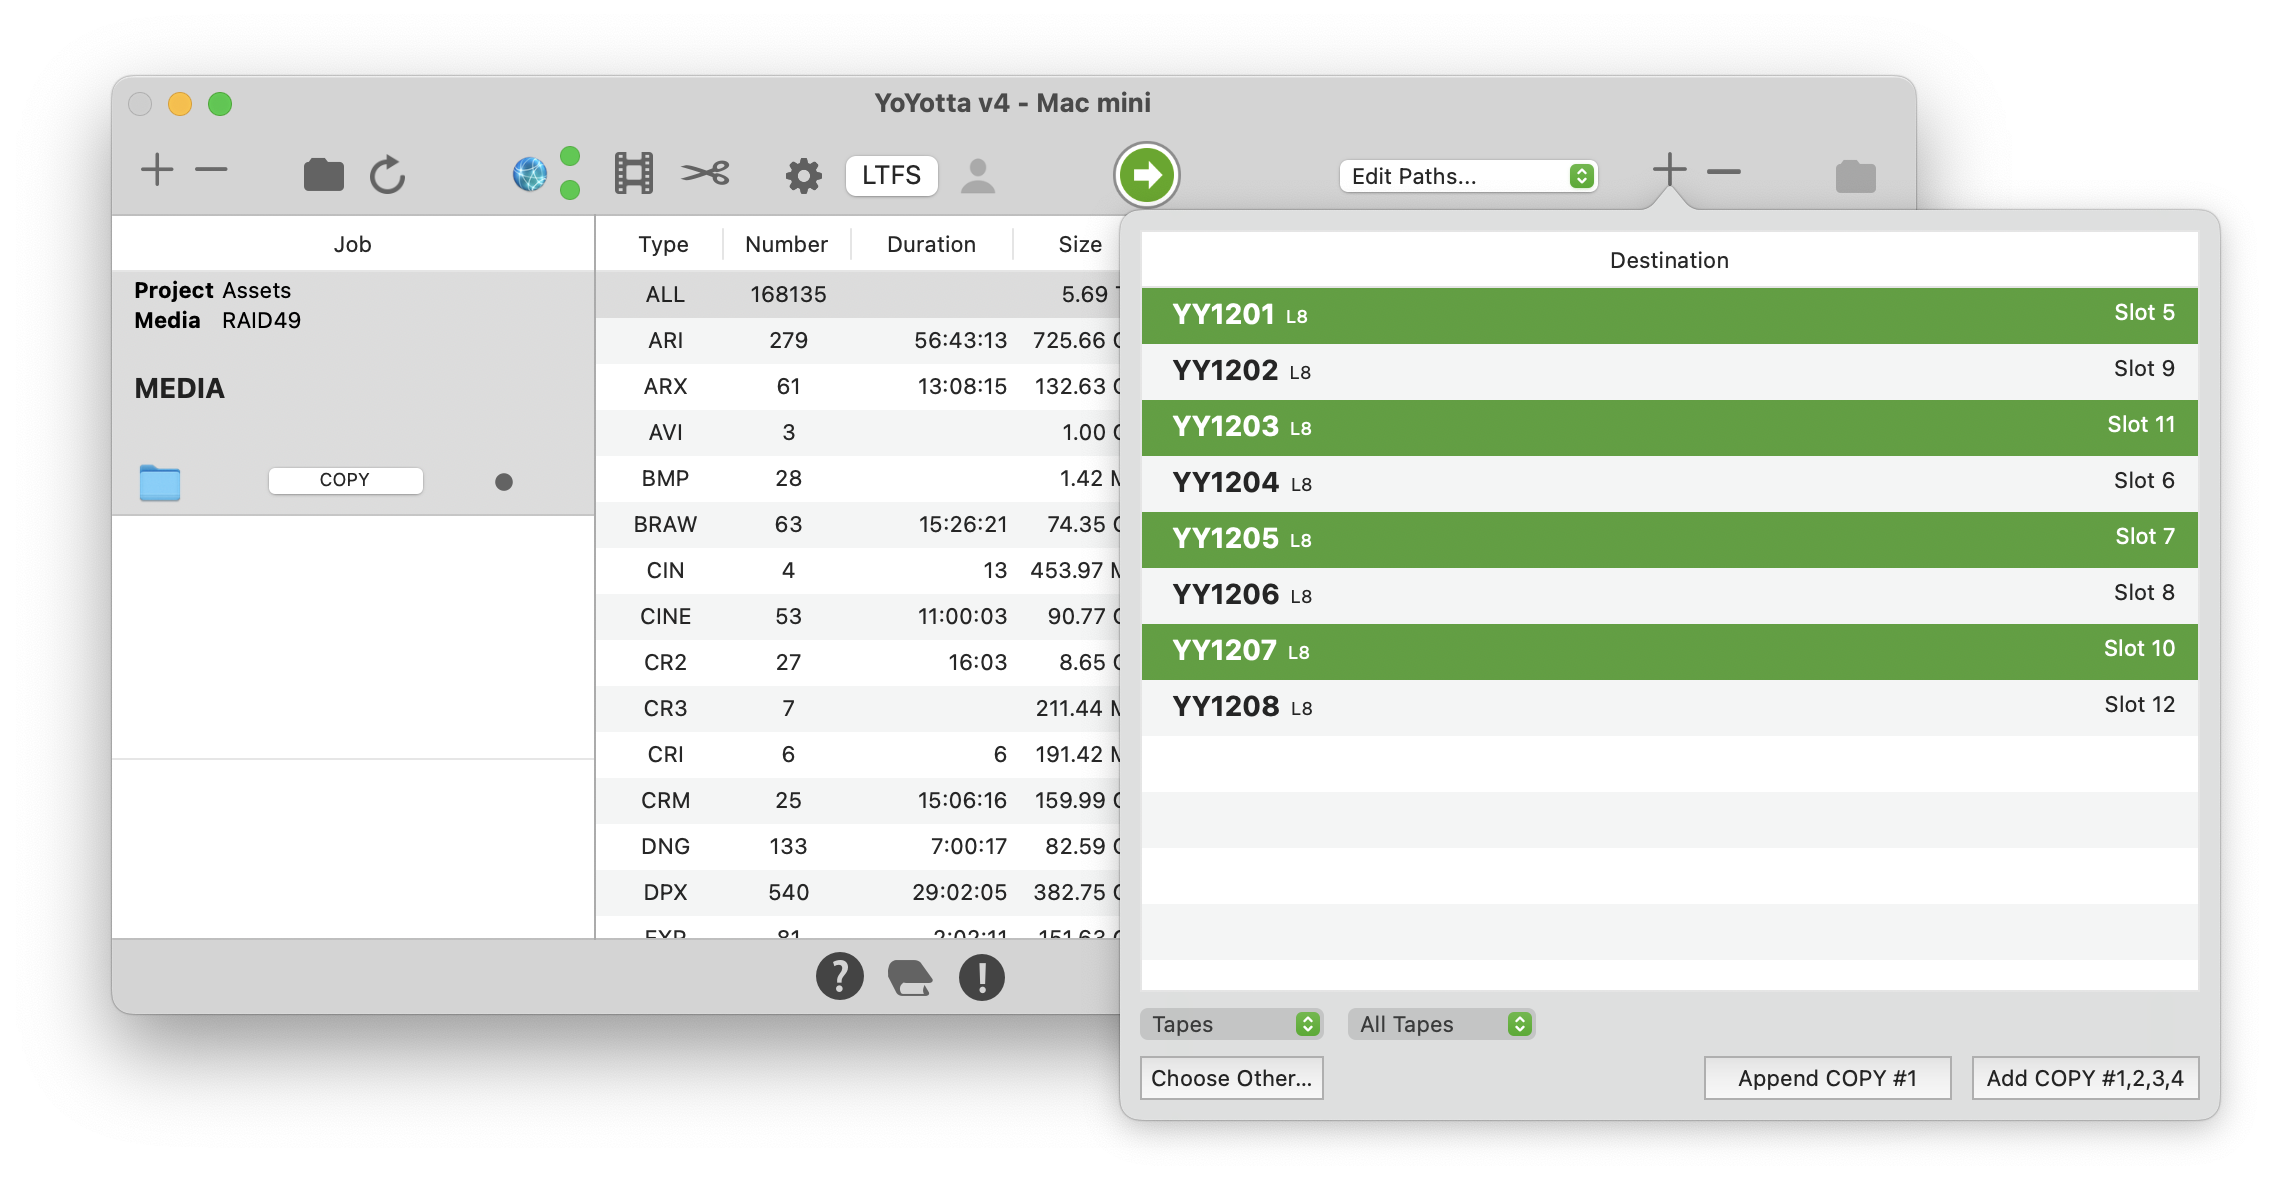Open source folder icon in left toolbar
The width and height of the screenshot is (2292, 1200).
324,175
